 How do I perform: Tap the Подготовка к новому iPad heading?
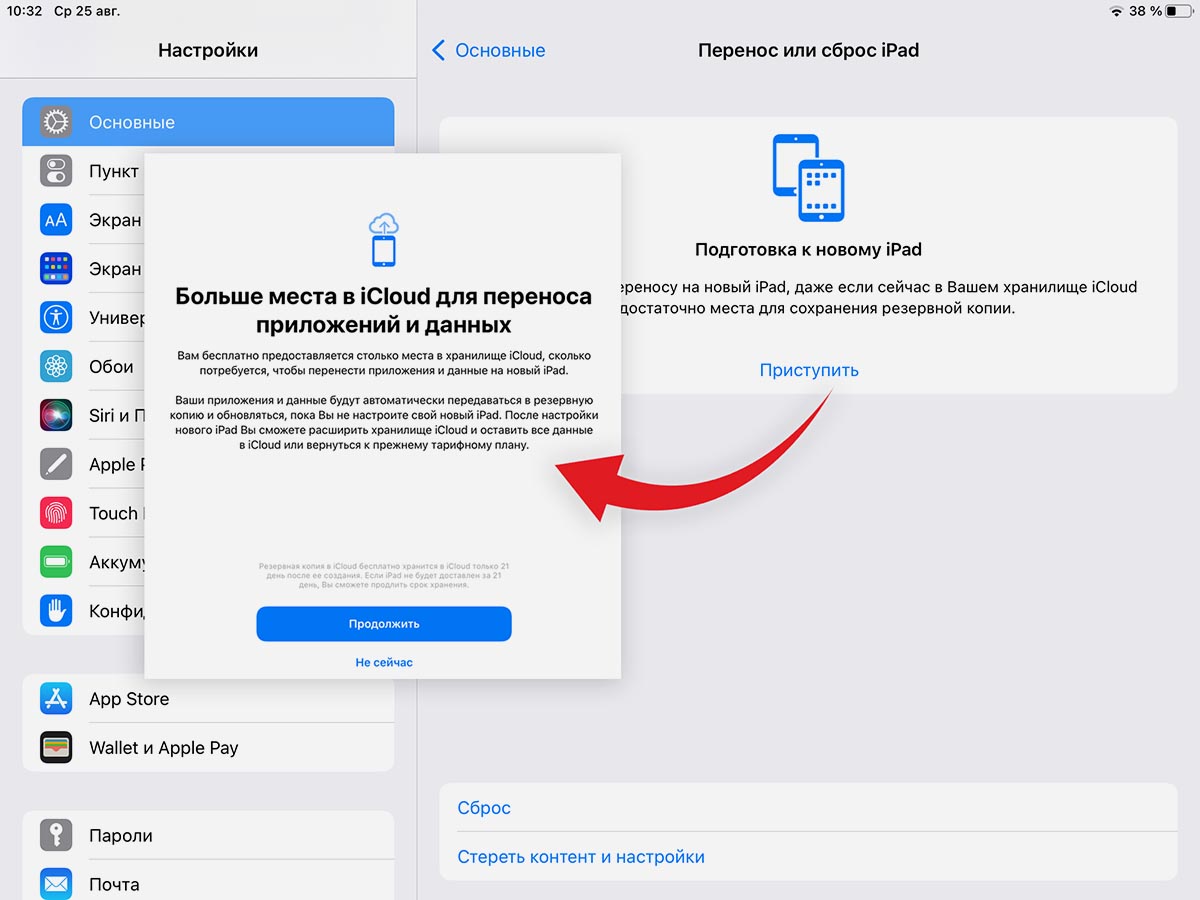pyautogui.click(x=808, y=249)
